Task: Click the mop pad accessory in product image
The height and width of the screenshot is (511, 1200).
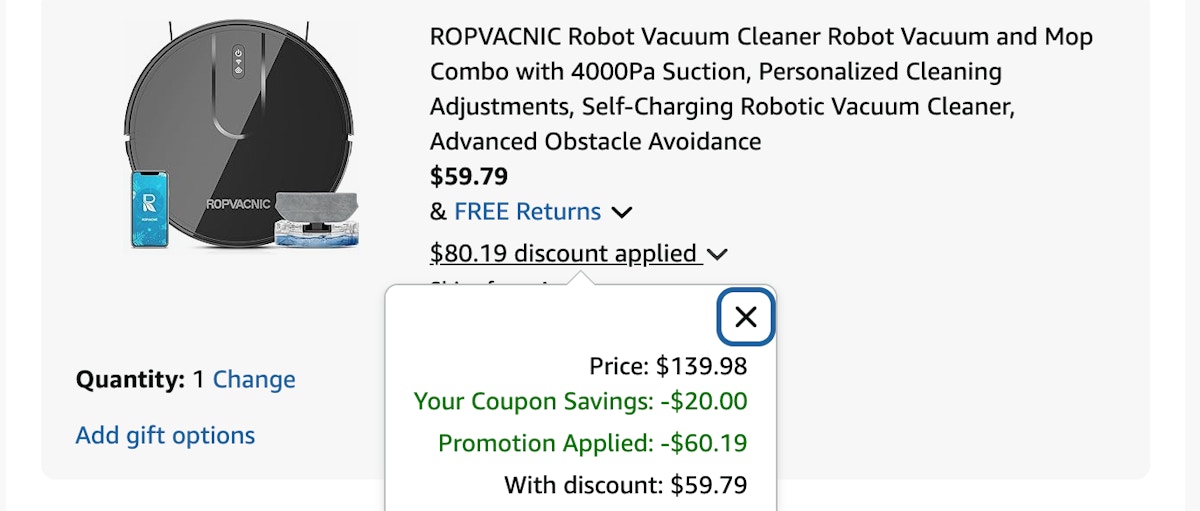Action: pyautogui.click(x=316, y=218)
